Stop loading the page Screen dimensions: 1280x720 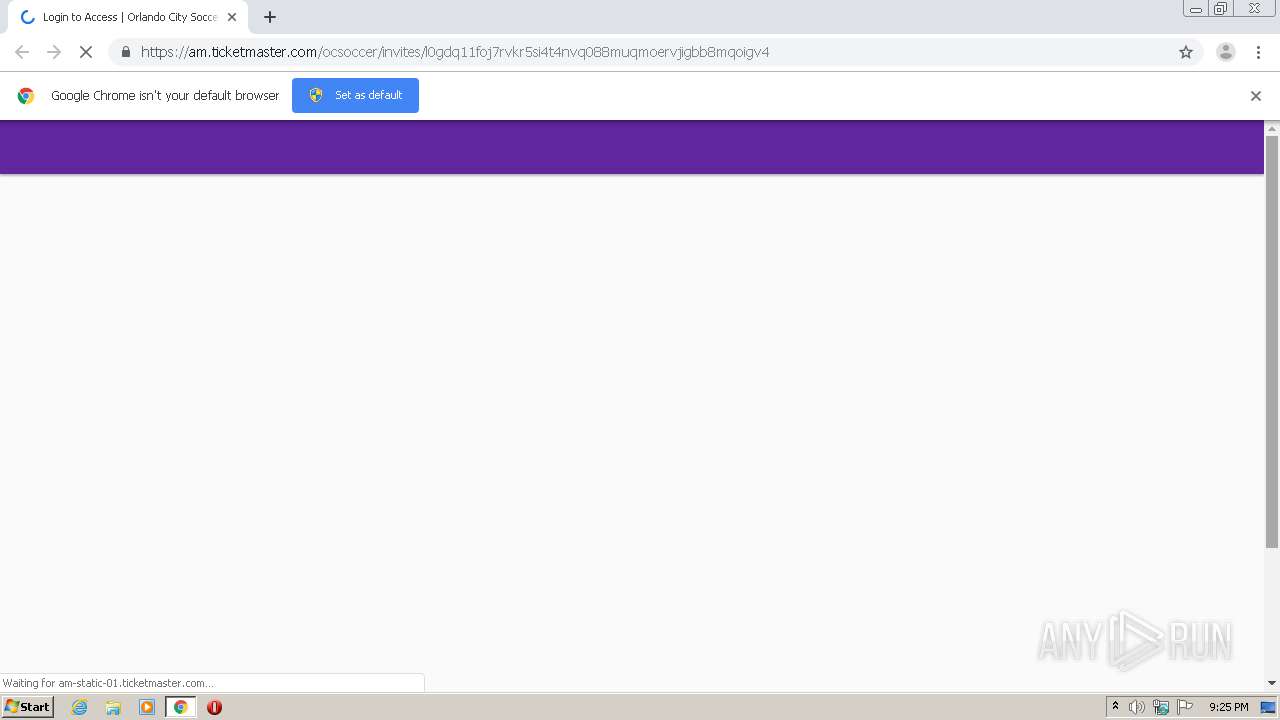pyautogui.click(x=86, y=52)
